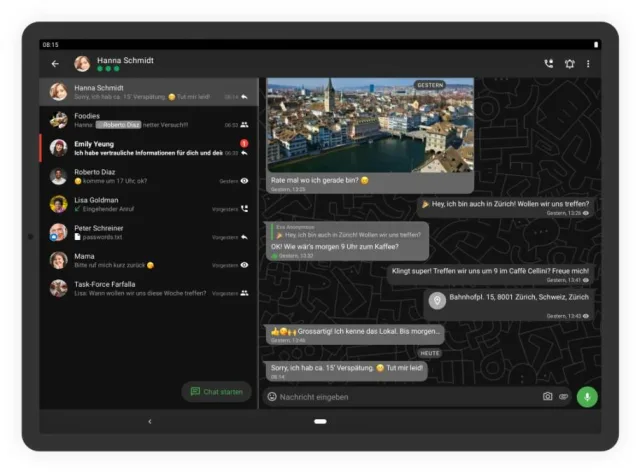
Task: Click the GESTERN date label
Action: pos(430,85)
